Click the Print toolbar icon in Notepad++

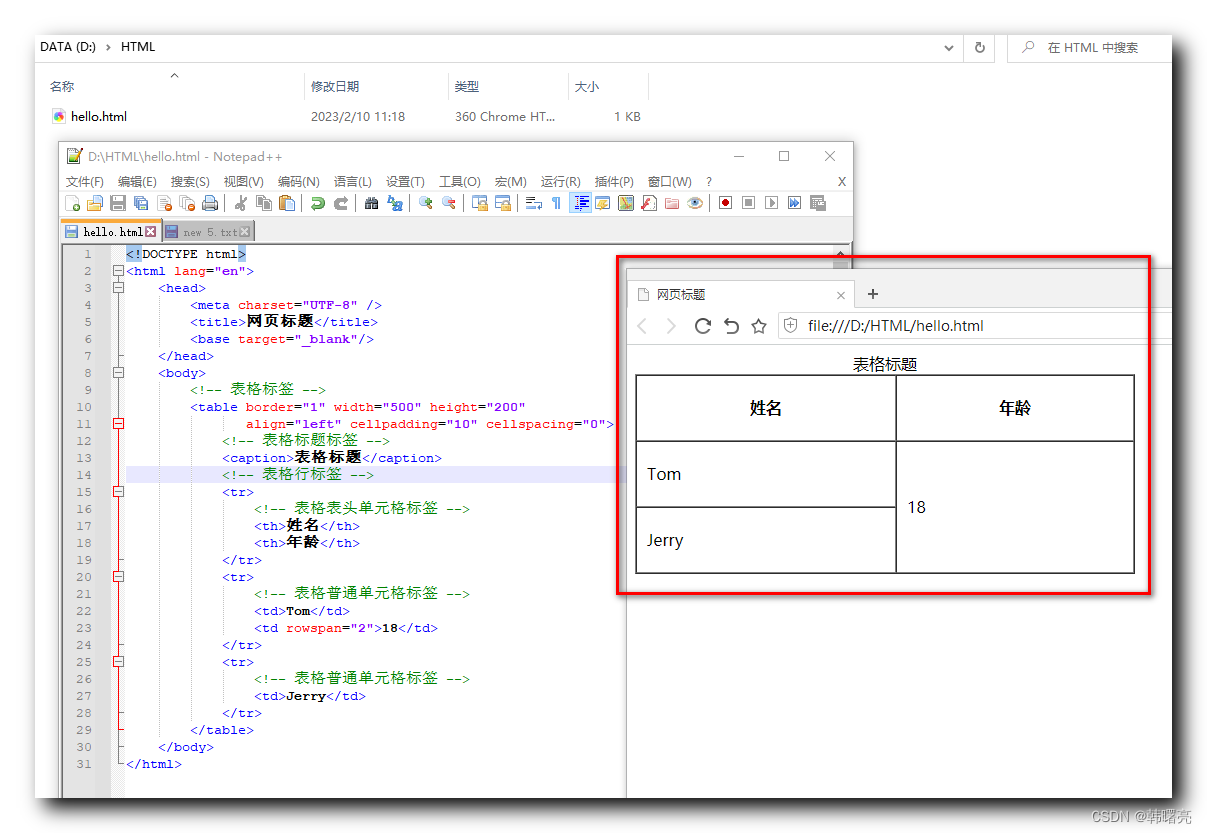click(210, 203)
